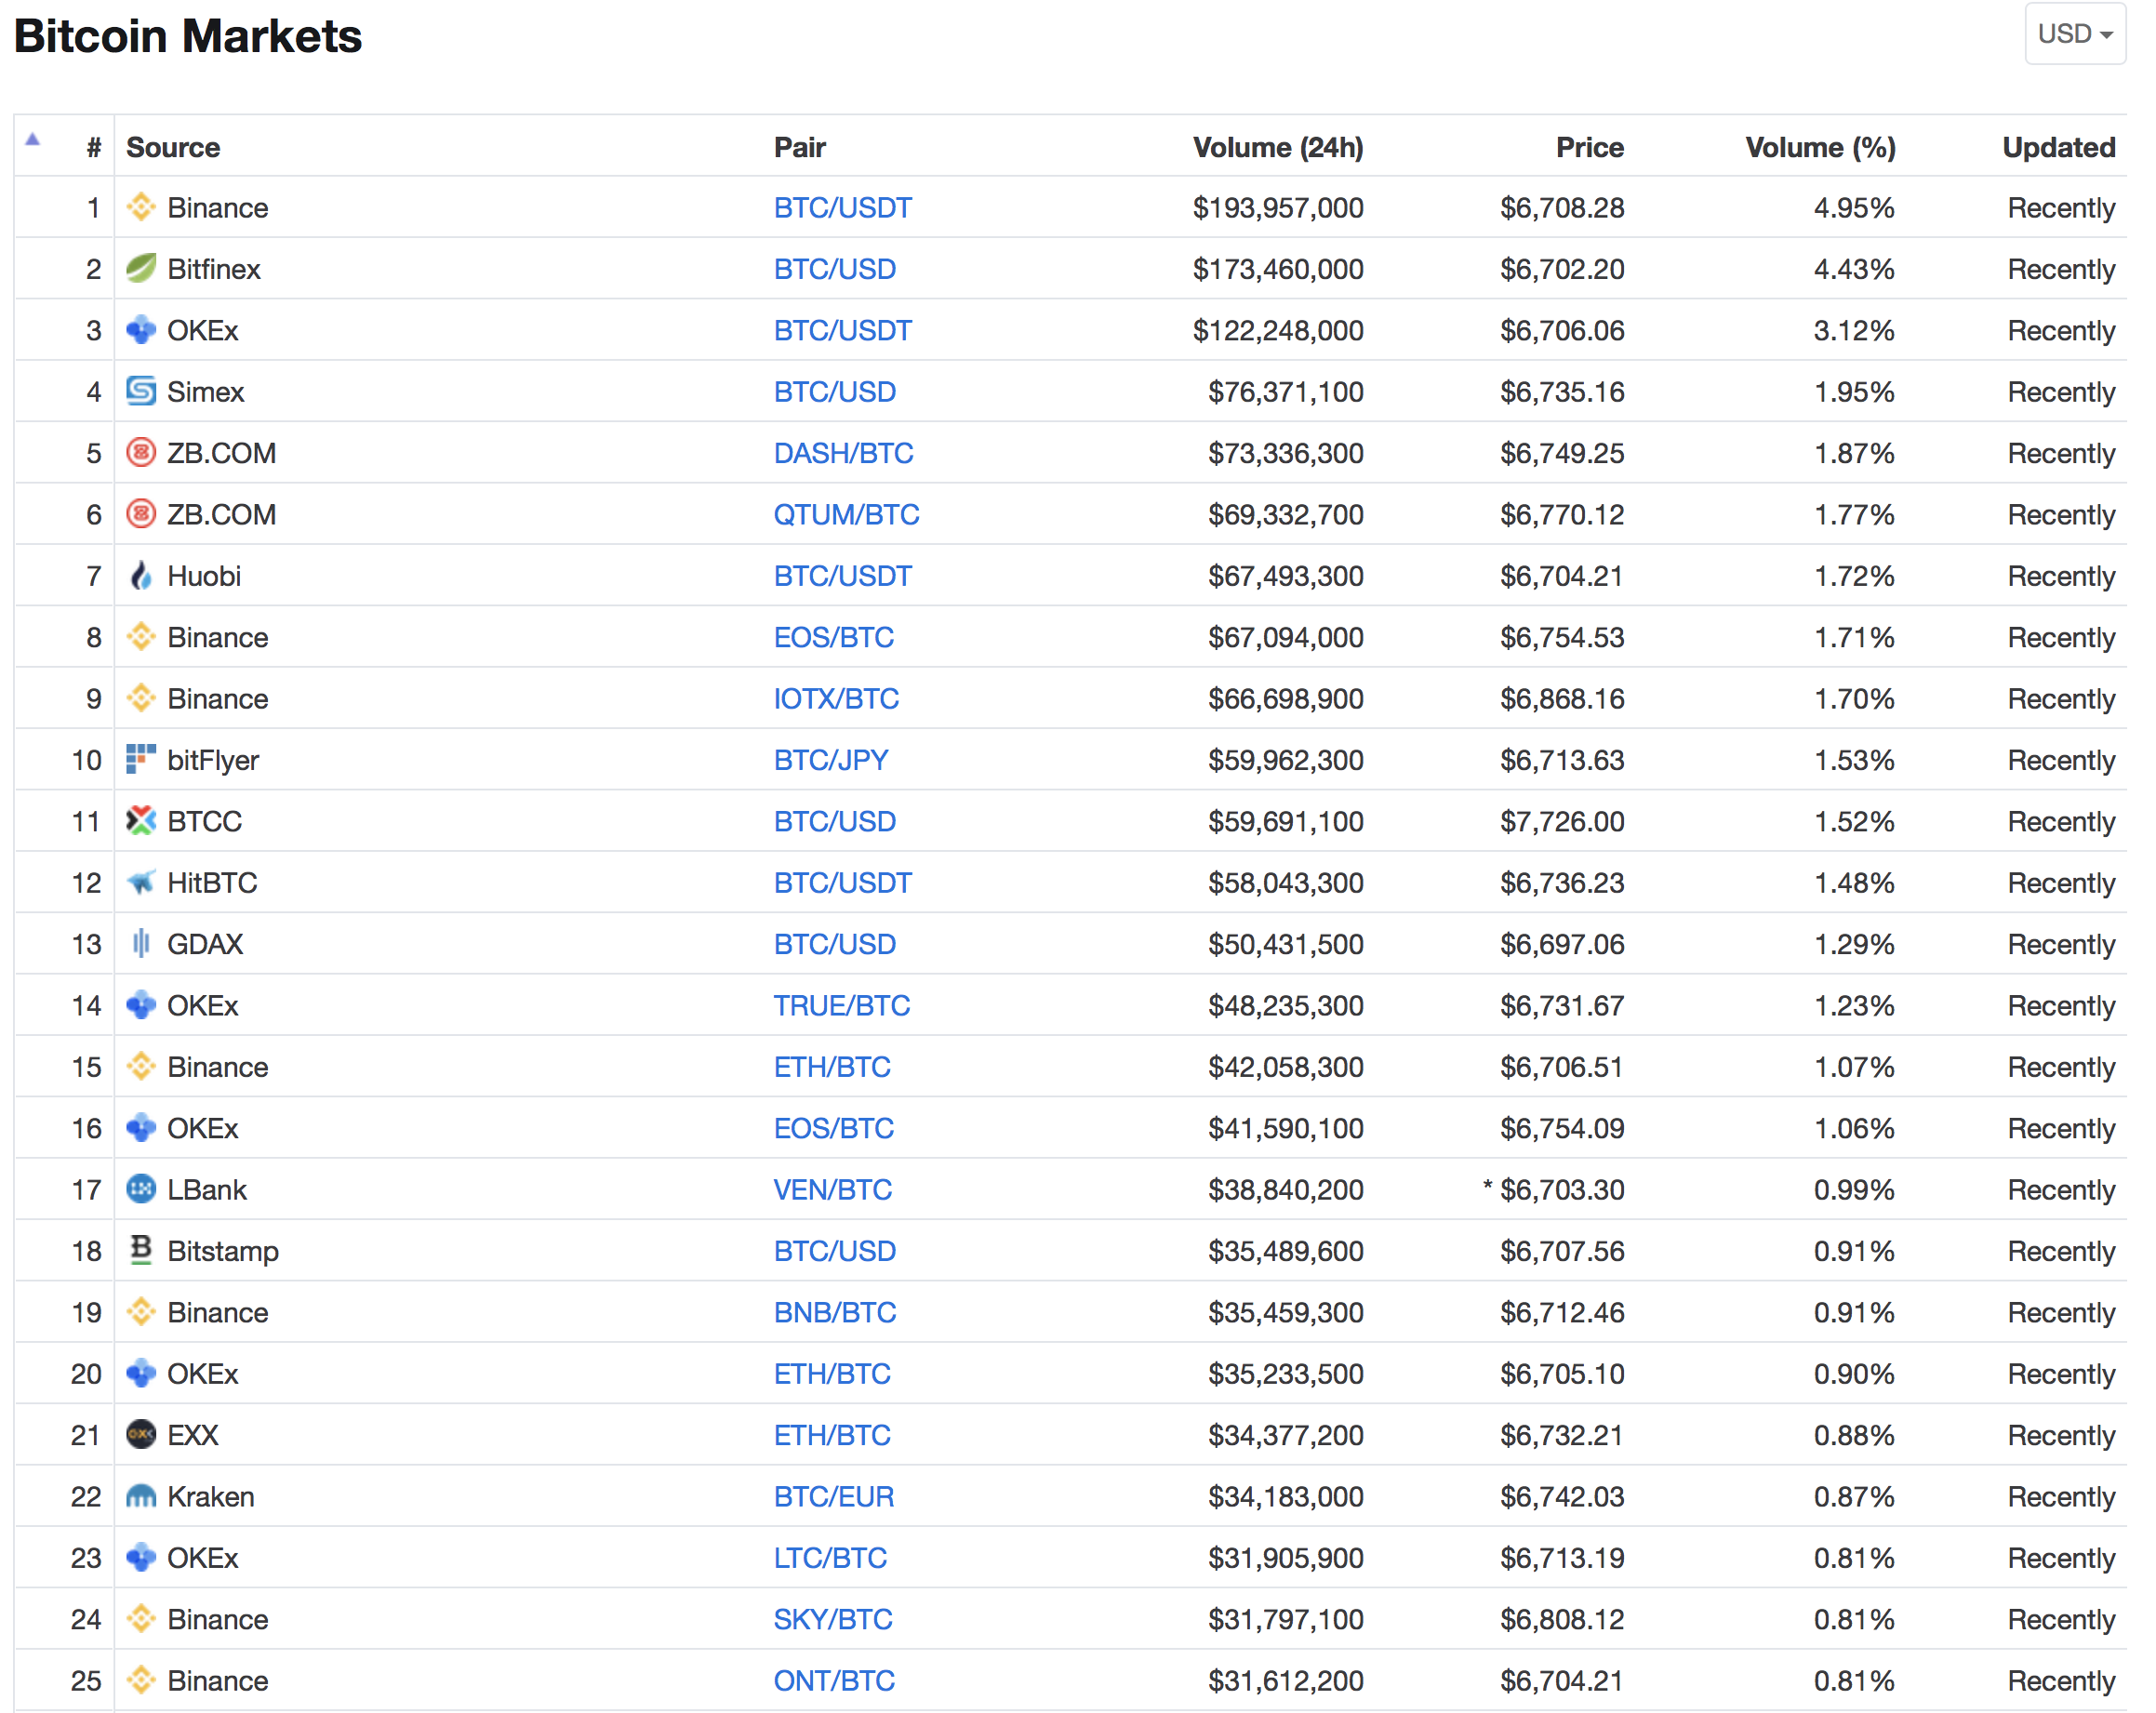Open the BTC/EUR pair link

coord(833,1496)
